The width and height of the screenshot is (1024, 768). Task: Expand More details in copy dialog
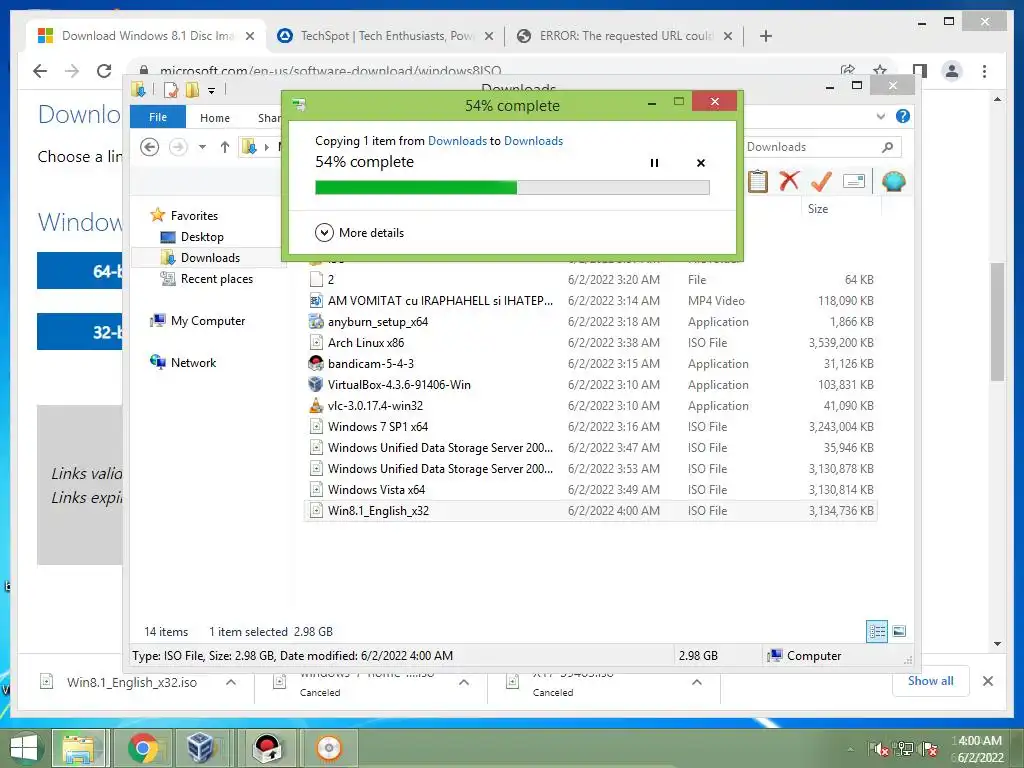(x=360, y=232)
